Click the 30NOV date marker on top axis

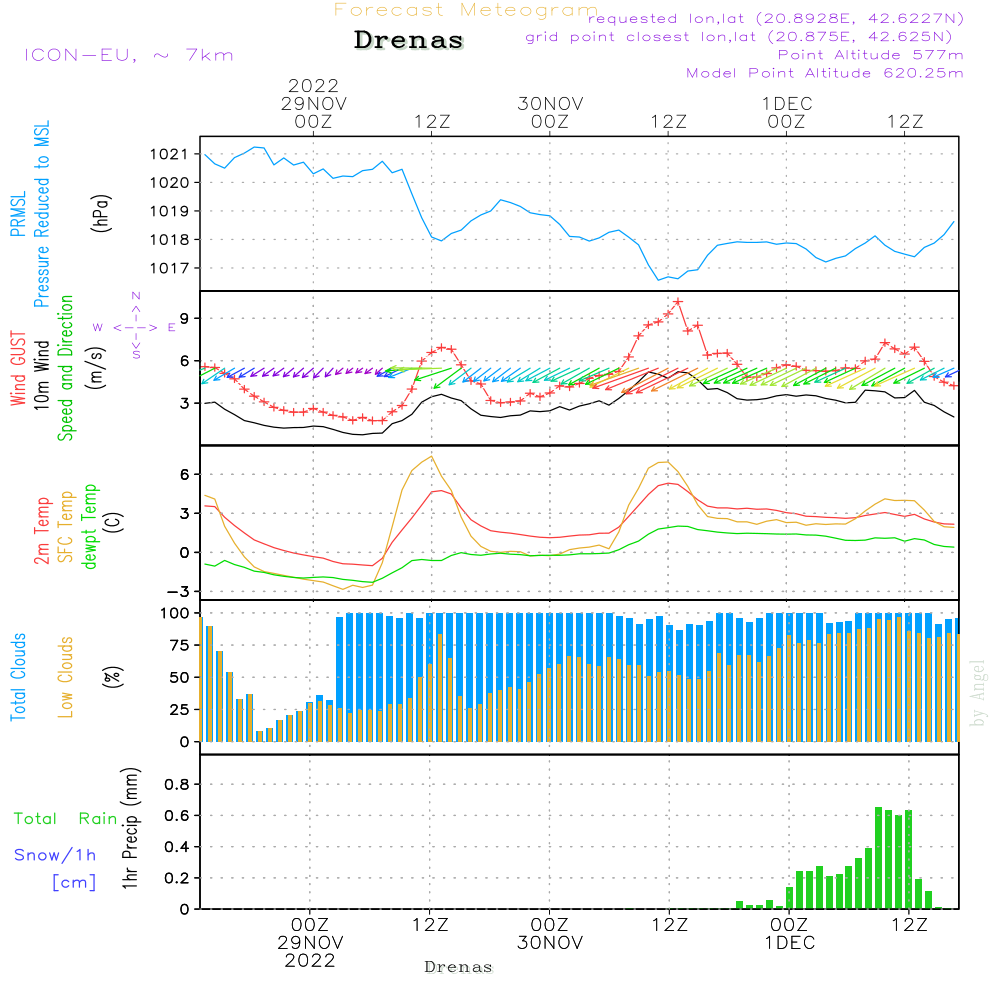point(550,104)
